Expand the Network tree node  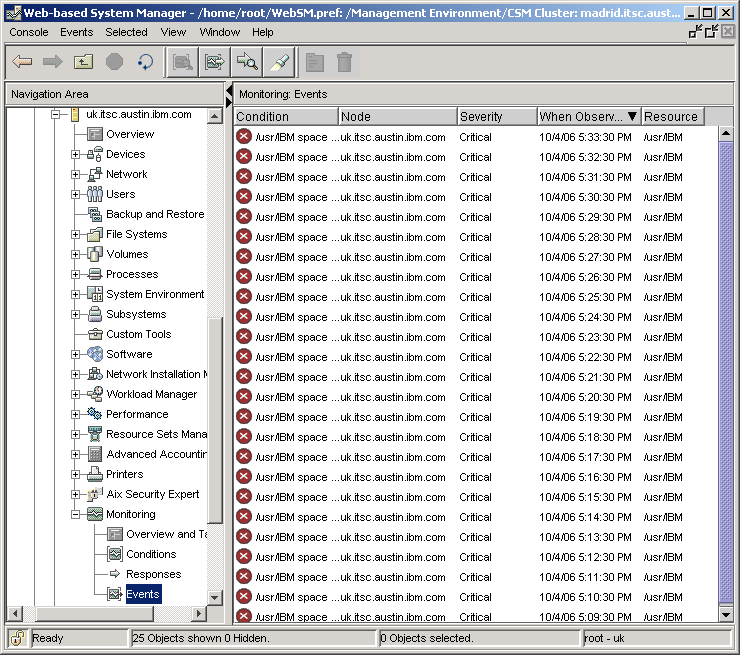(76, 175)
